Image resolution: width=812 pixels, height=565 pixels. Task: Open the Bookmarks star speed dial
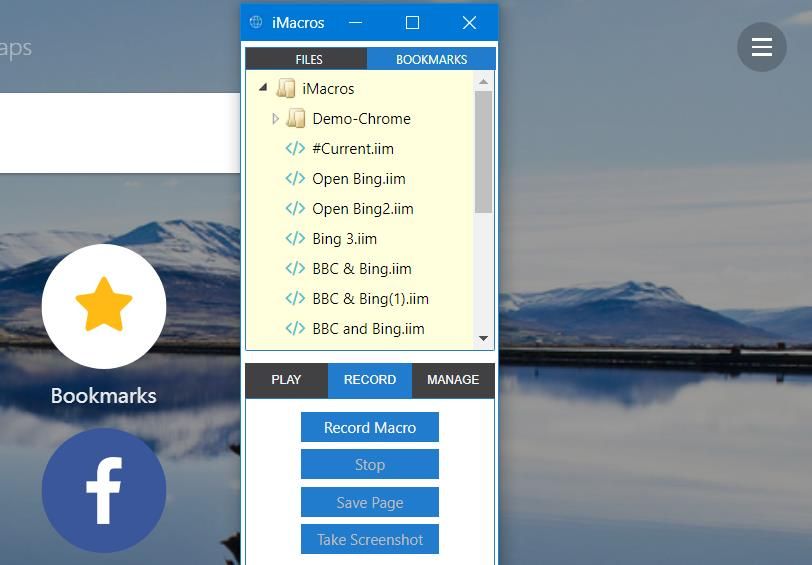(x=104, y=307)
